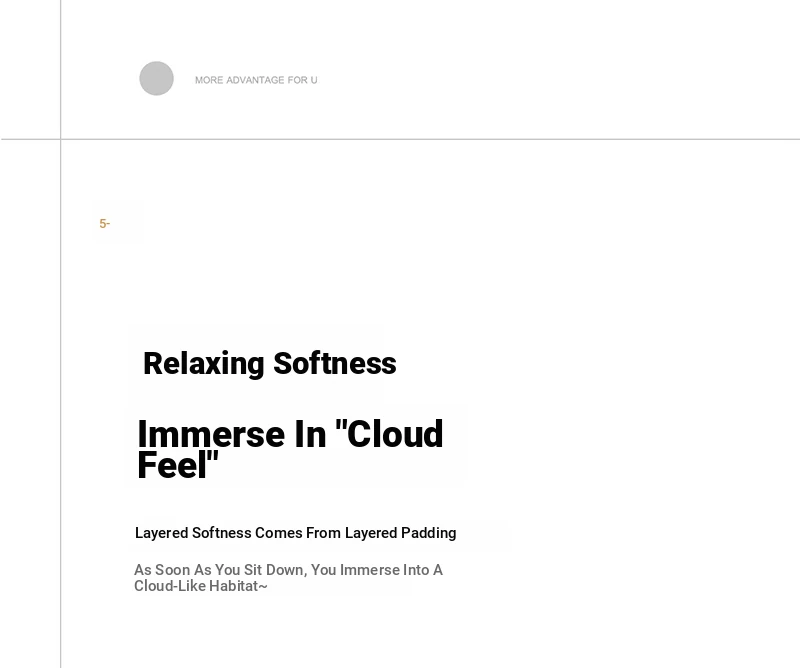The height and width of the screenshot is (668, 800).
Task: Click the gray circle avatar icon
Action: tap(157, 79)
